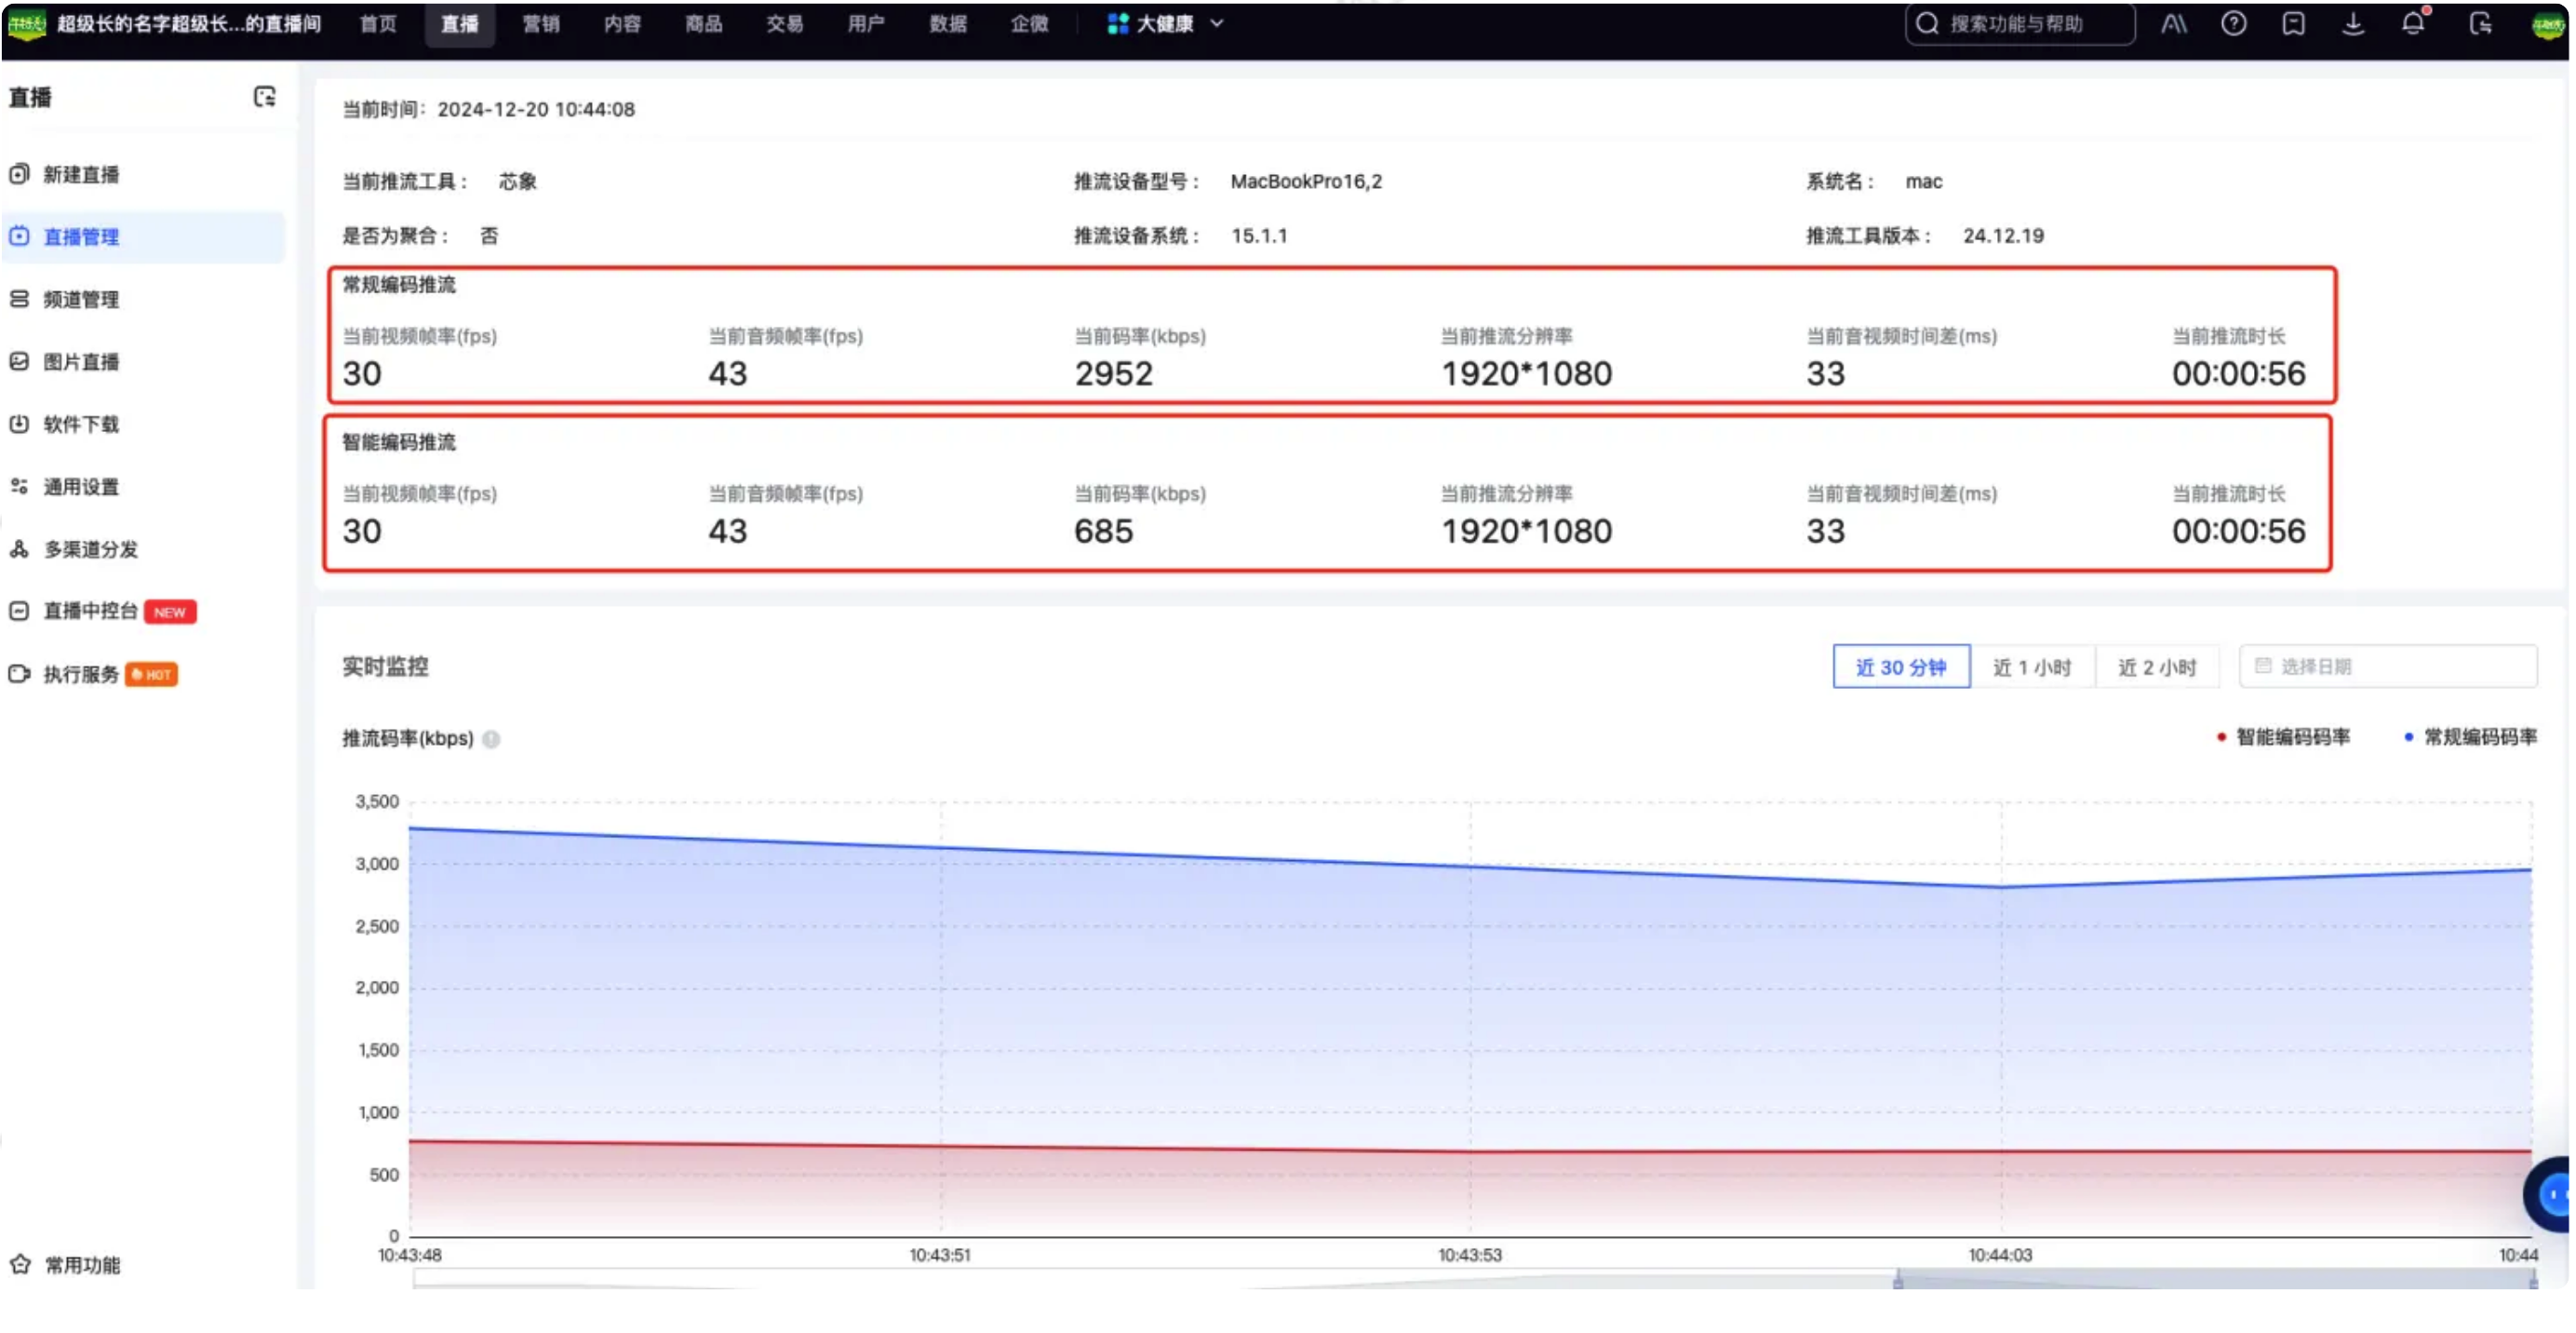Viewport: 2576px width, 1333px height.
Task: Open the download arrow icon in top bar
Action: [2353, 24]
